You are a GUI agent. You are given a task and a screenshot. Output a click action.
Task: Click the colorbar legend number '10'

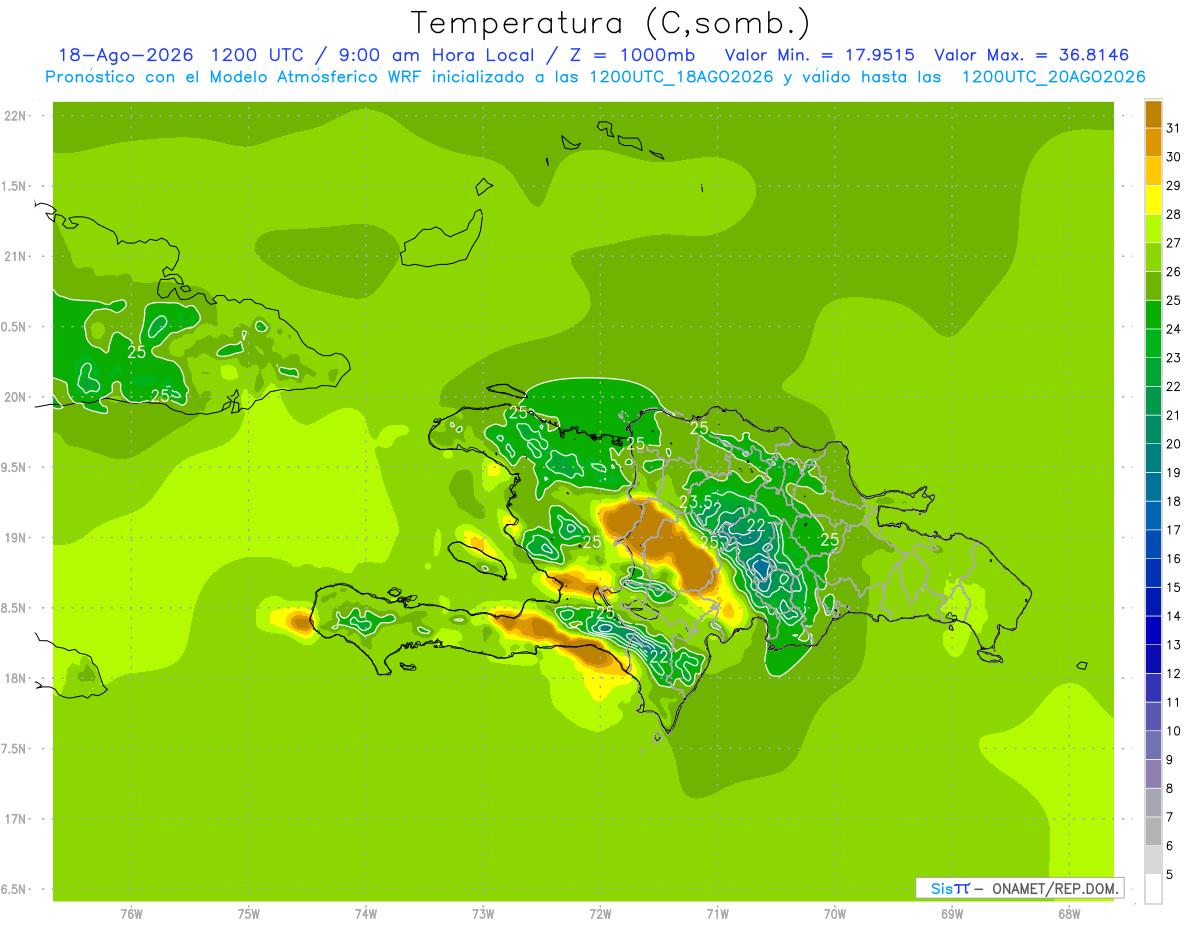(1174, 731)
